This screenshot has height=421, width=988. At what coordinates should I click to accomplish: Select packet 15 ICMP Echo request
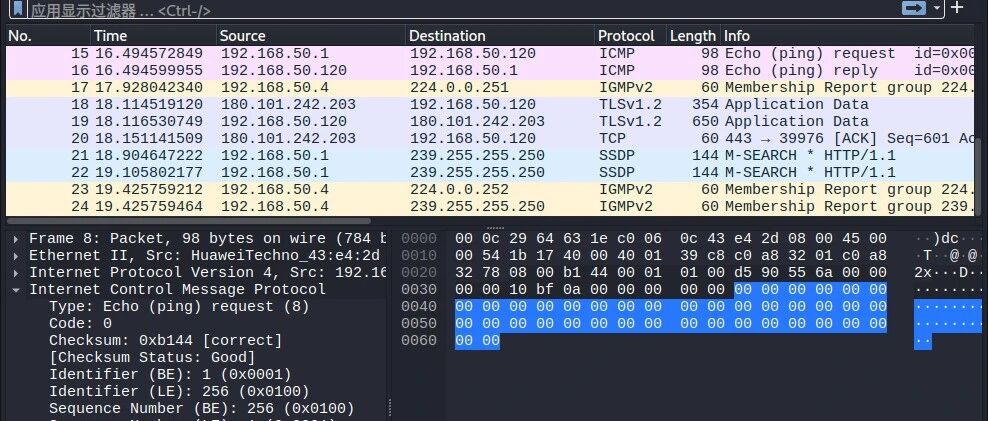[490, 54]
